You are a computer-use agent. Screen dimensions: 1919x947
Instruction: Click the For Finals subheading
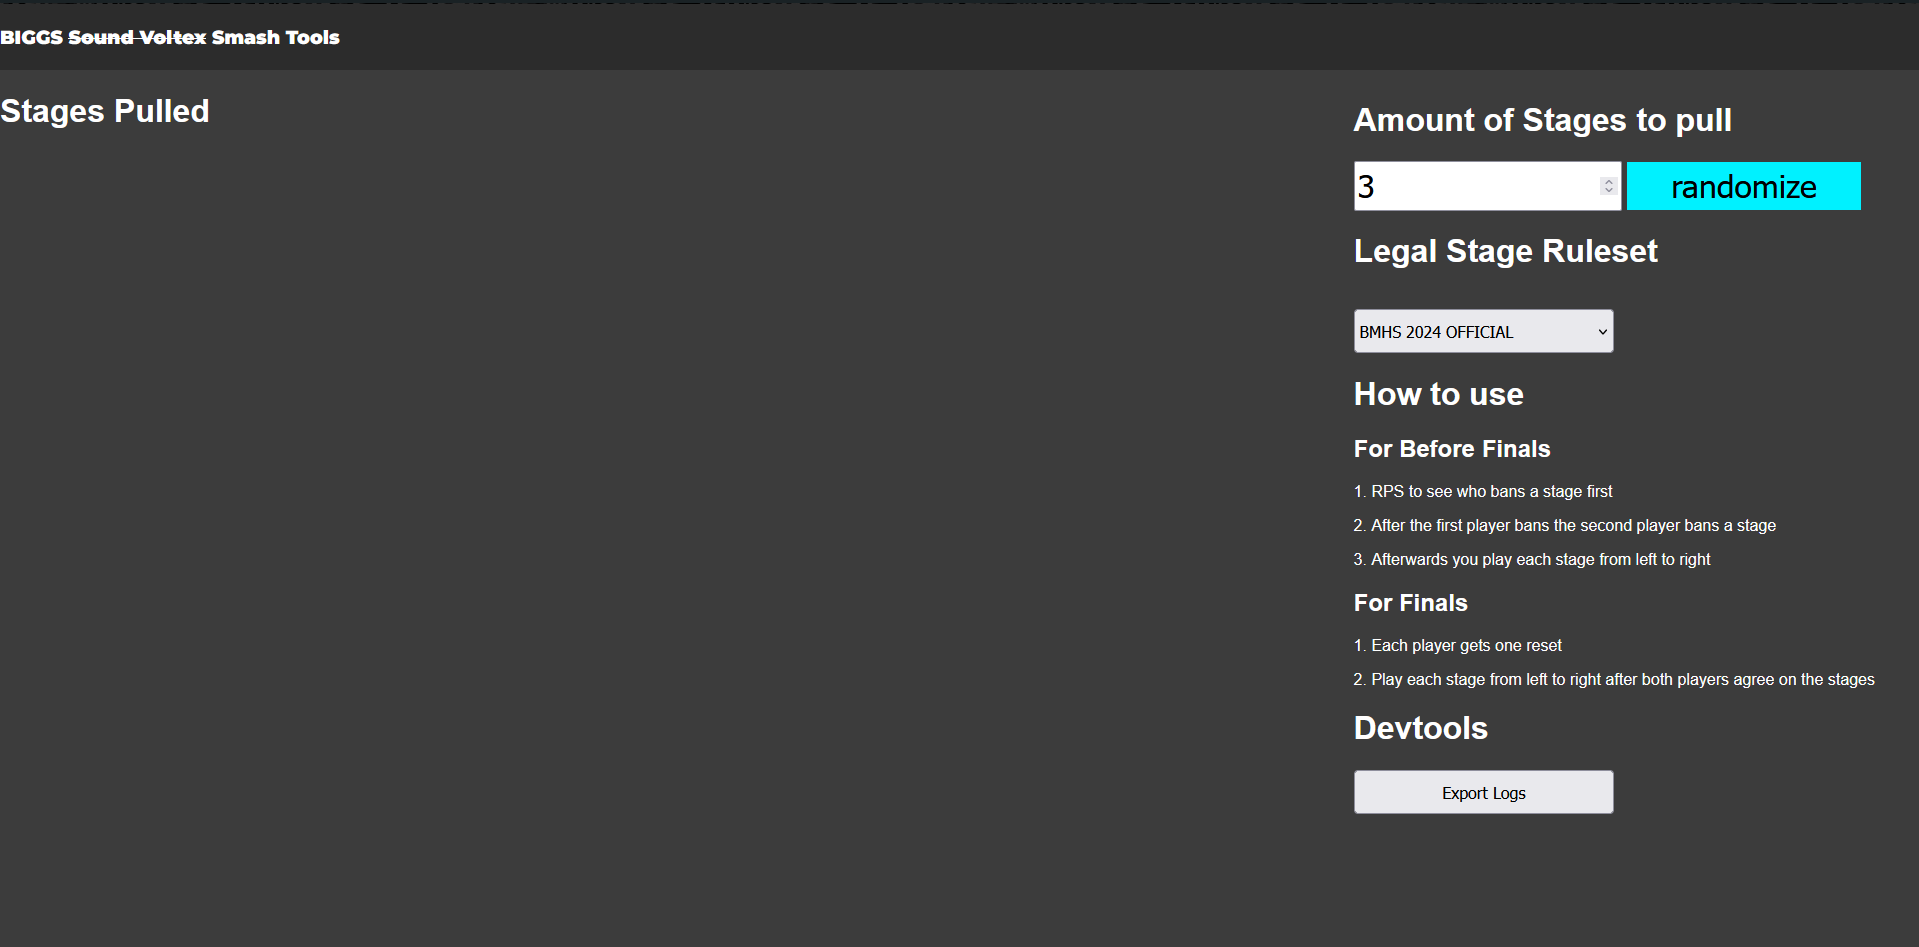pyautogui.click(x=1410, y=603)
